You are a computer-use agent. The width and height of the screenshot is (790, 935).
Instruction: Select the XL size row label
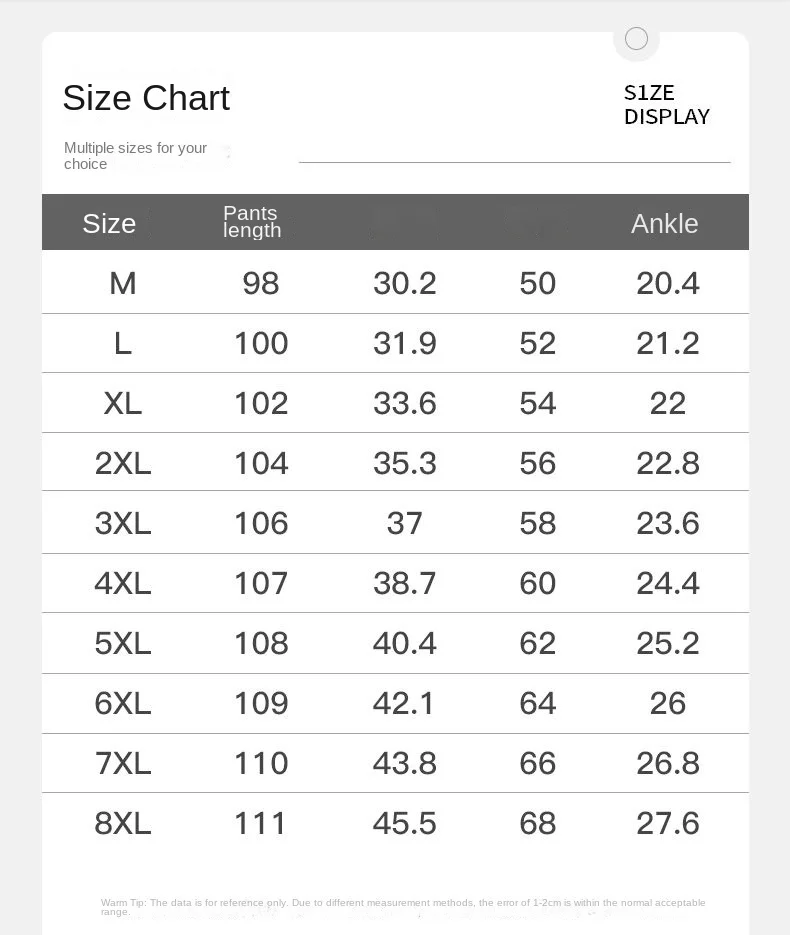(123, 403)
